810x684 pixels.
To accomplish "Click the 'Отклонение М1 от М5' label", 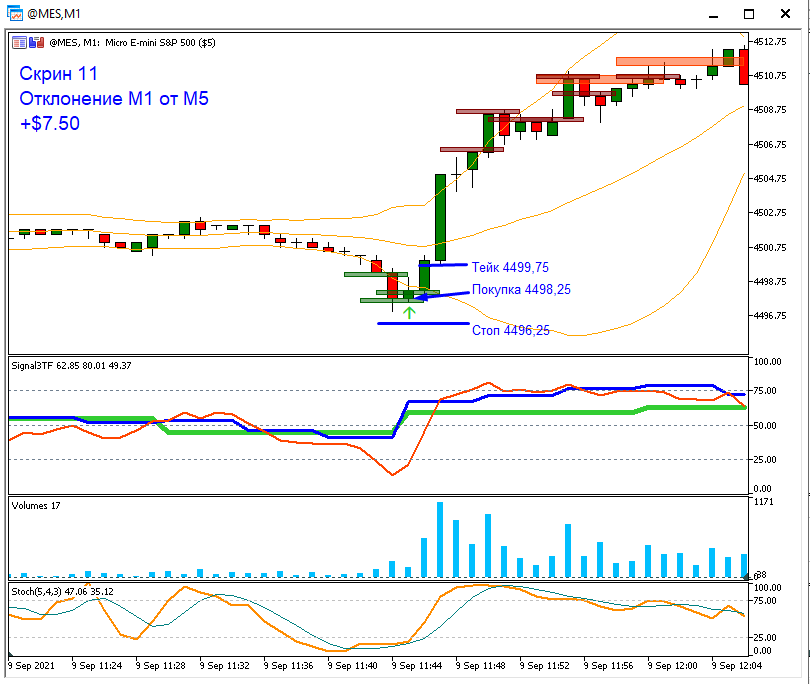I will click(114, 99).
